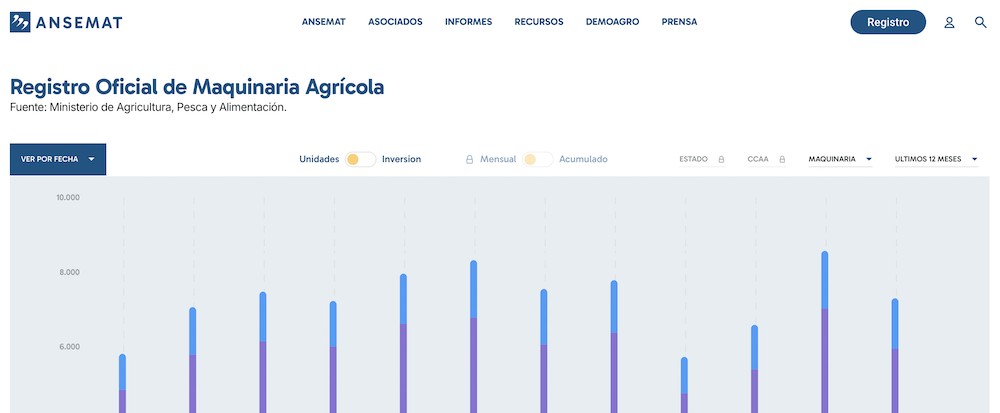This screenshot has height=413, width=1000.
Task: Toggle the Mensual/Acumulado switch
Action: click(538, 159)
